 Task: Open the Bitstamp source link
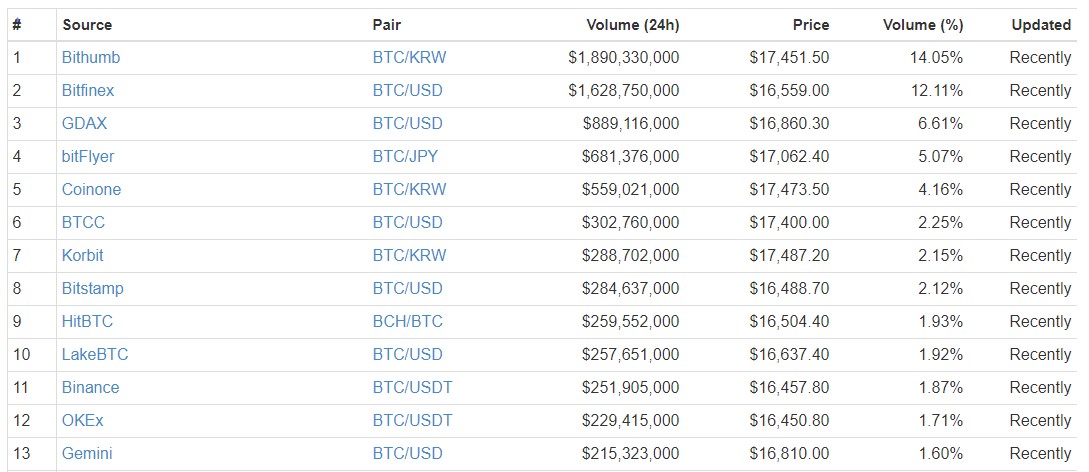[x=92, y=289]
